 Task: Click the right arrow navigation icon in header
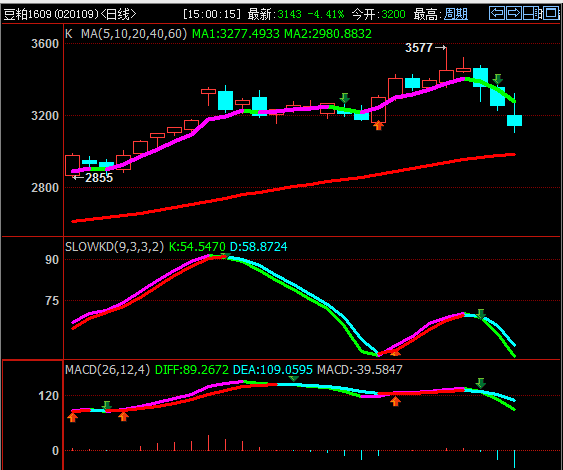coord(514,13)
